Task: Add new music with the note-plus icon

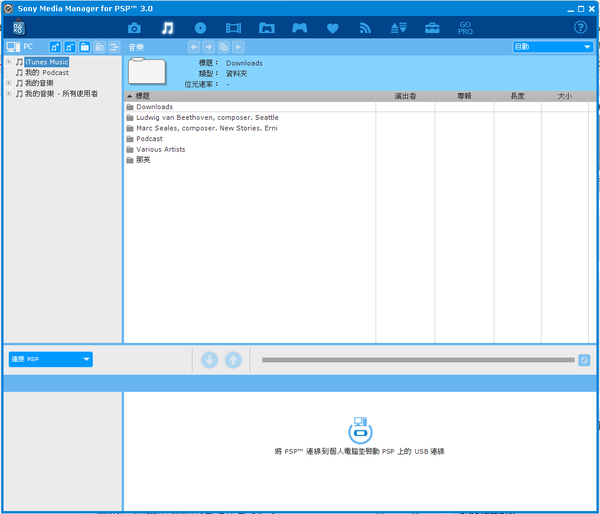Action: [55, 47]
